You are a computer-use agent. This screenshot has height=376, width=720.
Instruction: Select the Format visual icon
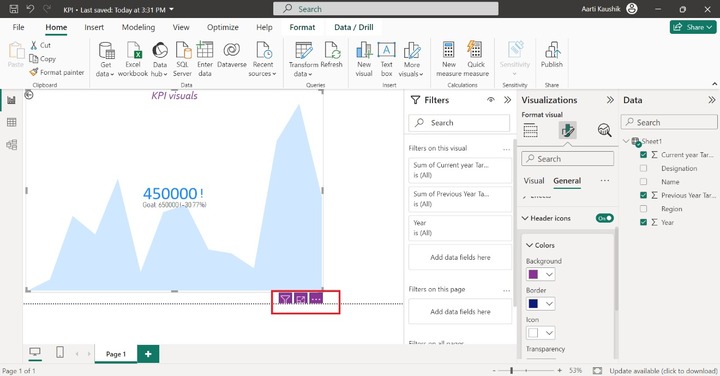pos(568,130)
